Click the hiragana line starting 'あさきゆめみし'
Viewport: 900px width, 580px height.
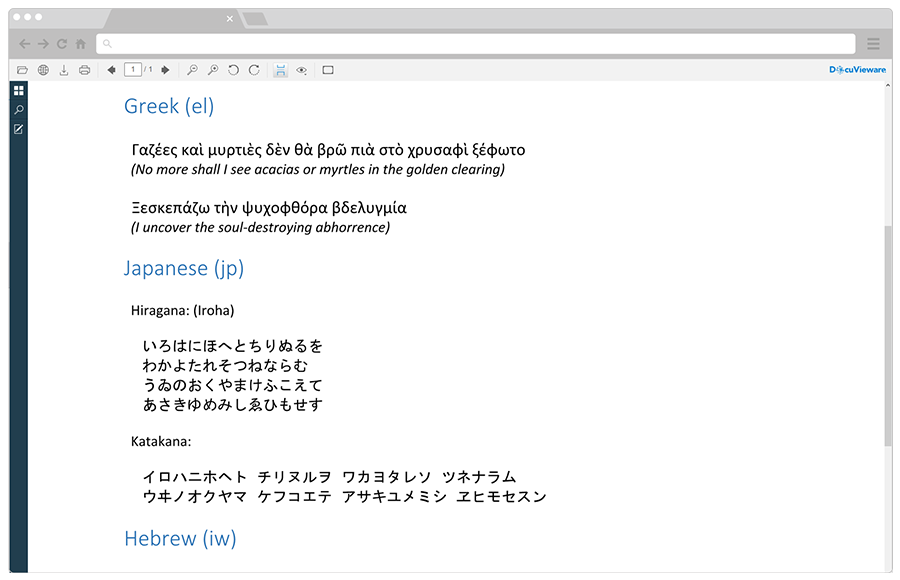coord(232,405)
